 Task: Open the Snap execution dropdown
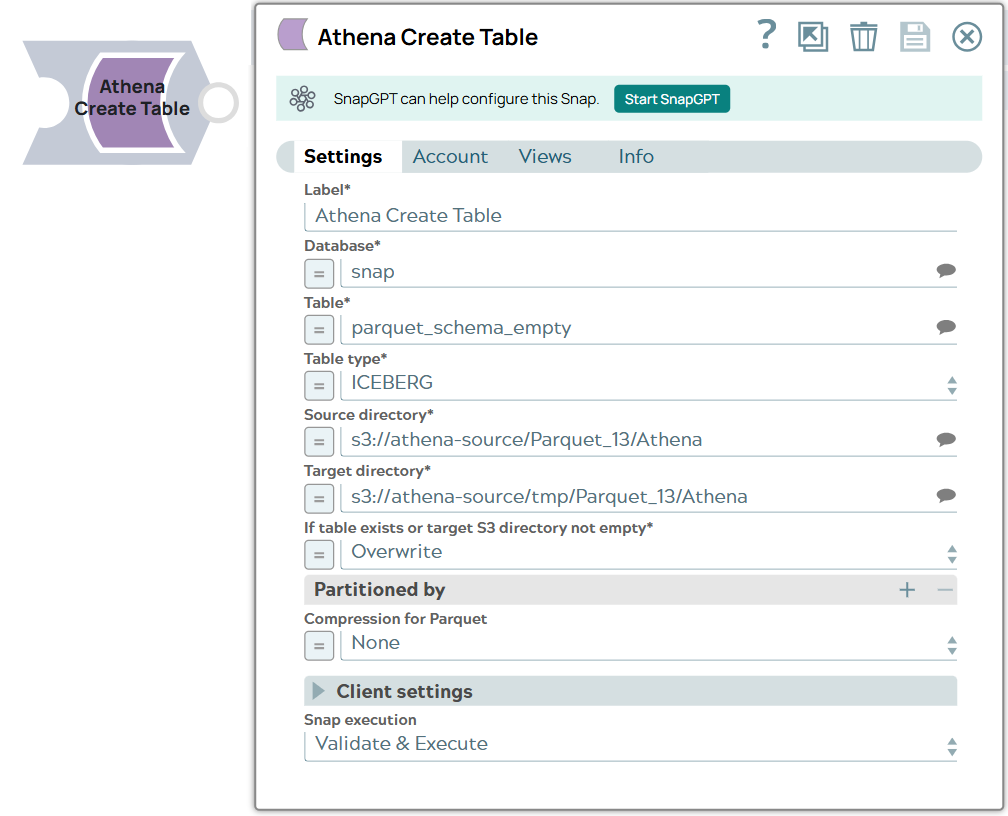click(x=950, y=744)
